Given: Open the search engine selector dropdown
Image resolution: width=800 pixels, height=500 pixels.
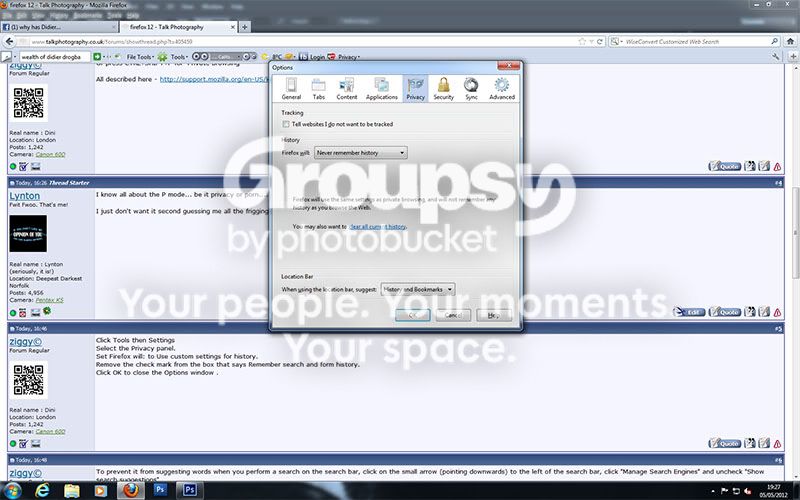Looking at the screenshot, I should [615, 41].
